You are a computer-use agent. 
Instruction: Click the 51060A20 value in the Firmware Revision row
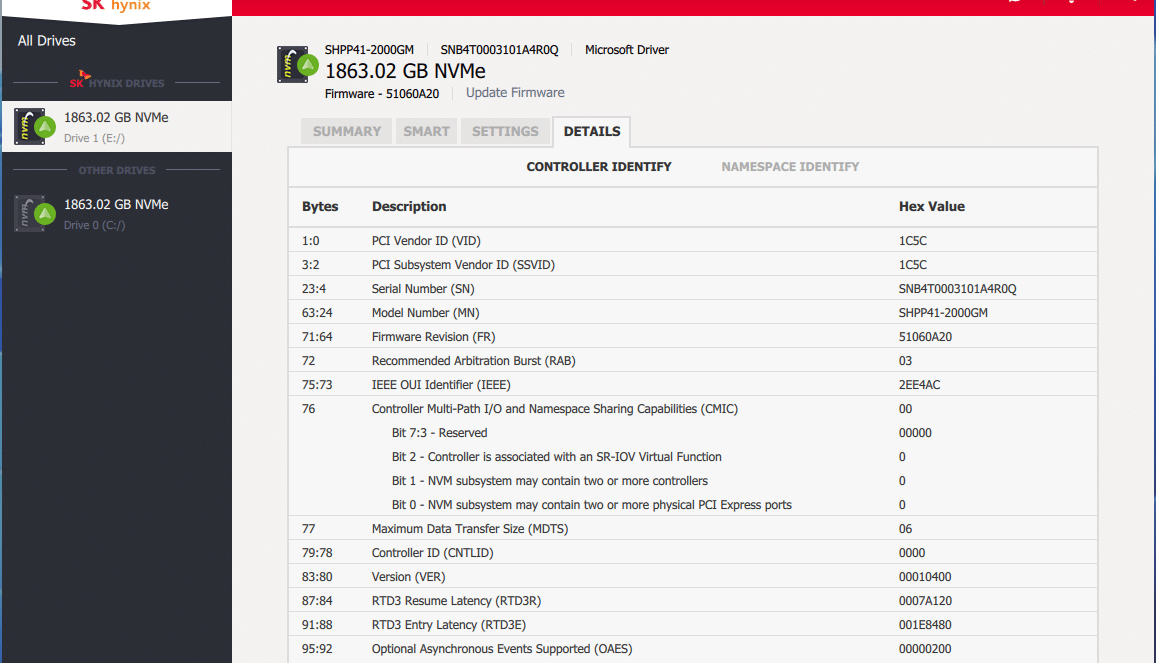925,337
